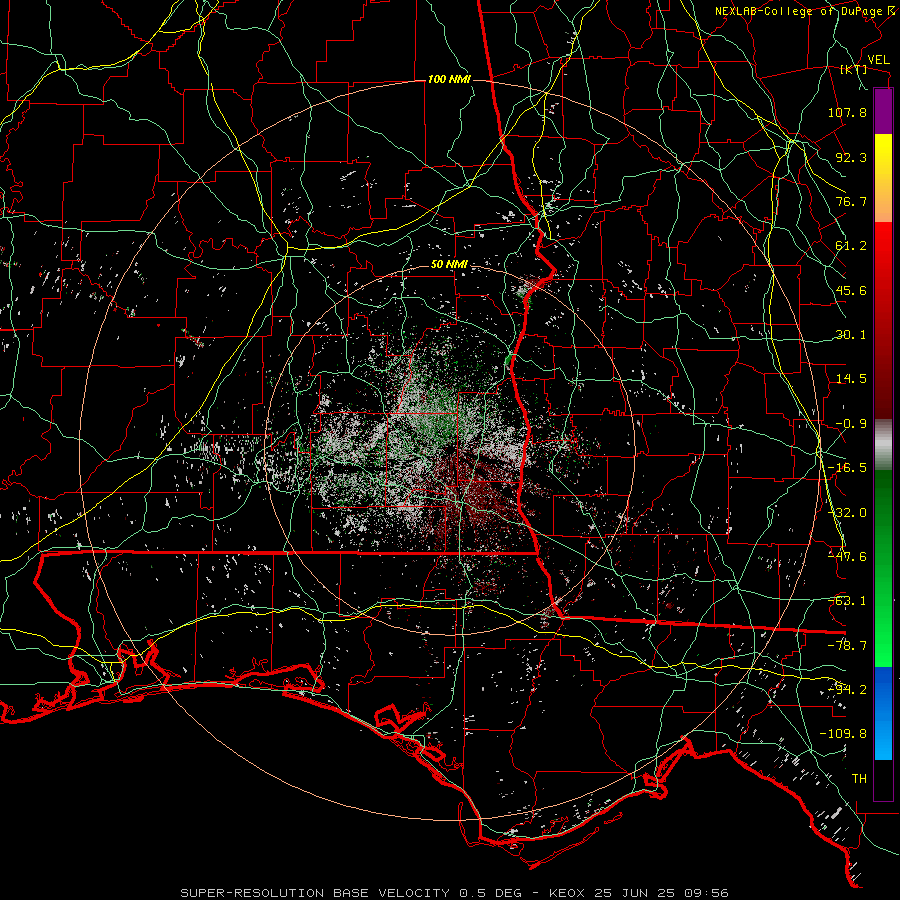Select the purple segment of the color bar
Viewport: 900px width, 900px height.
tap(883, 111)
